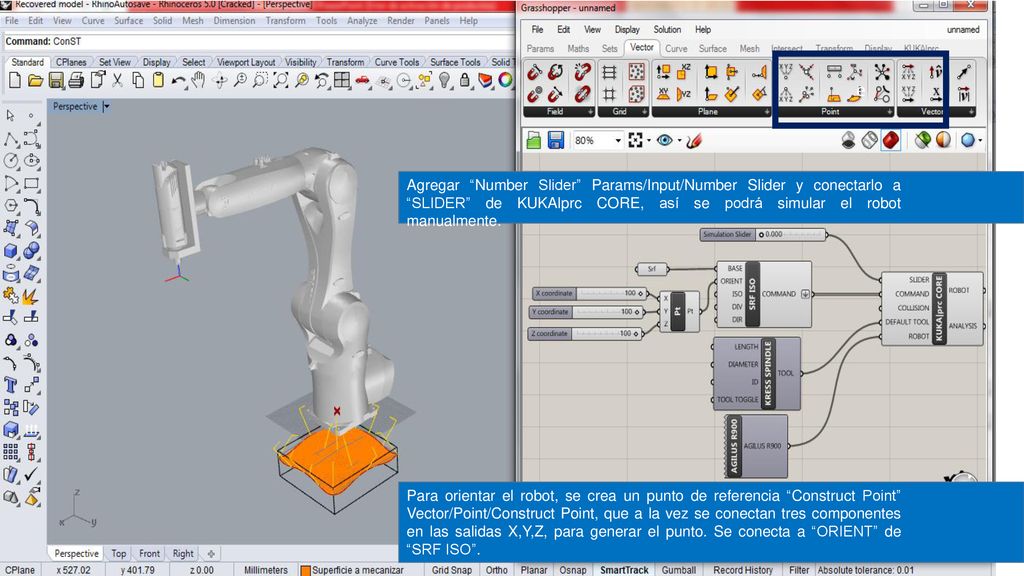
Task: Expand the Plane panel plus button
Action: [x=767, y=112]
